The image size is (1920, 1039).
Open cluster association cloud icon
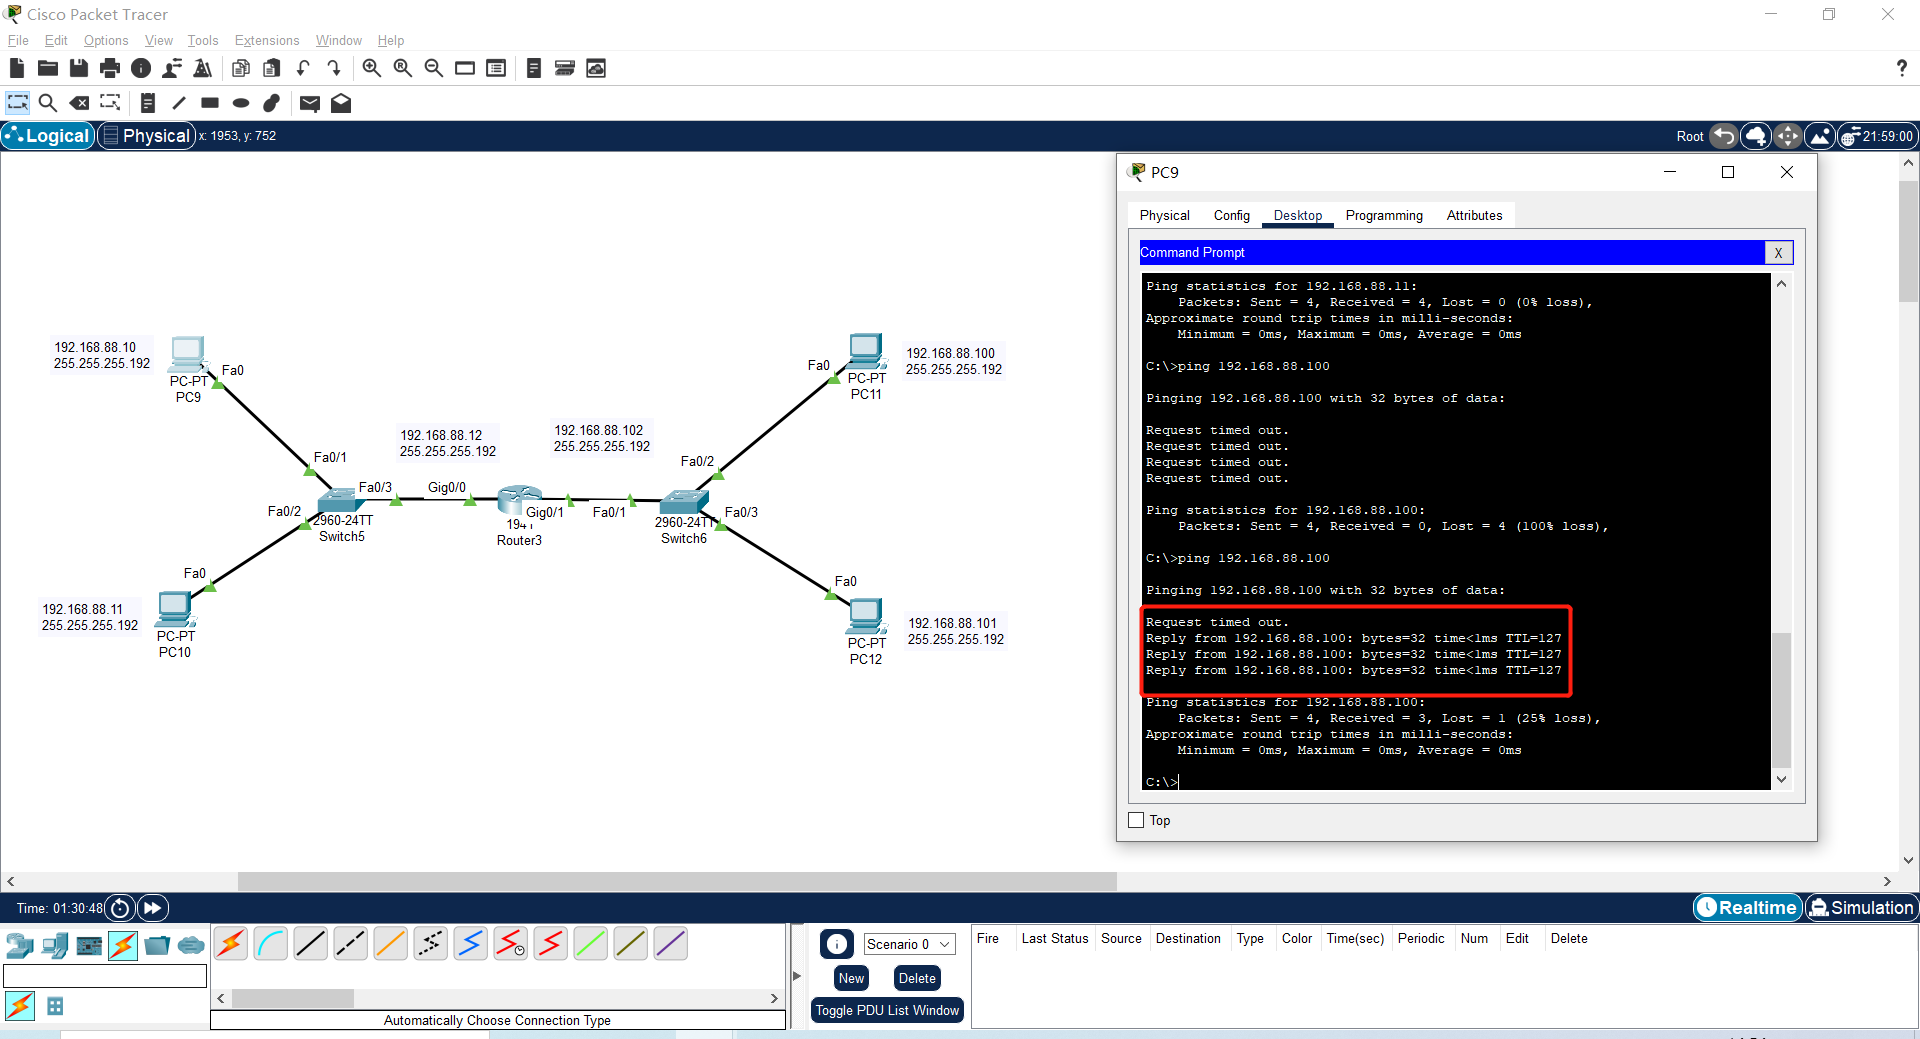596,68
